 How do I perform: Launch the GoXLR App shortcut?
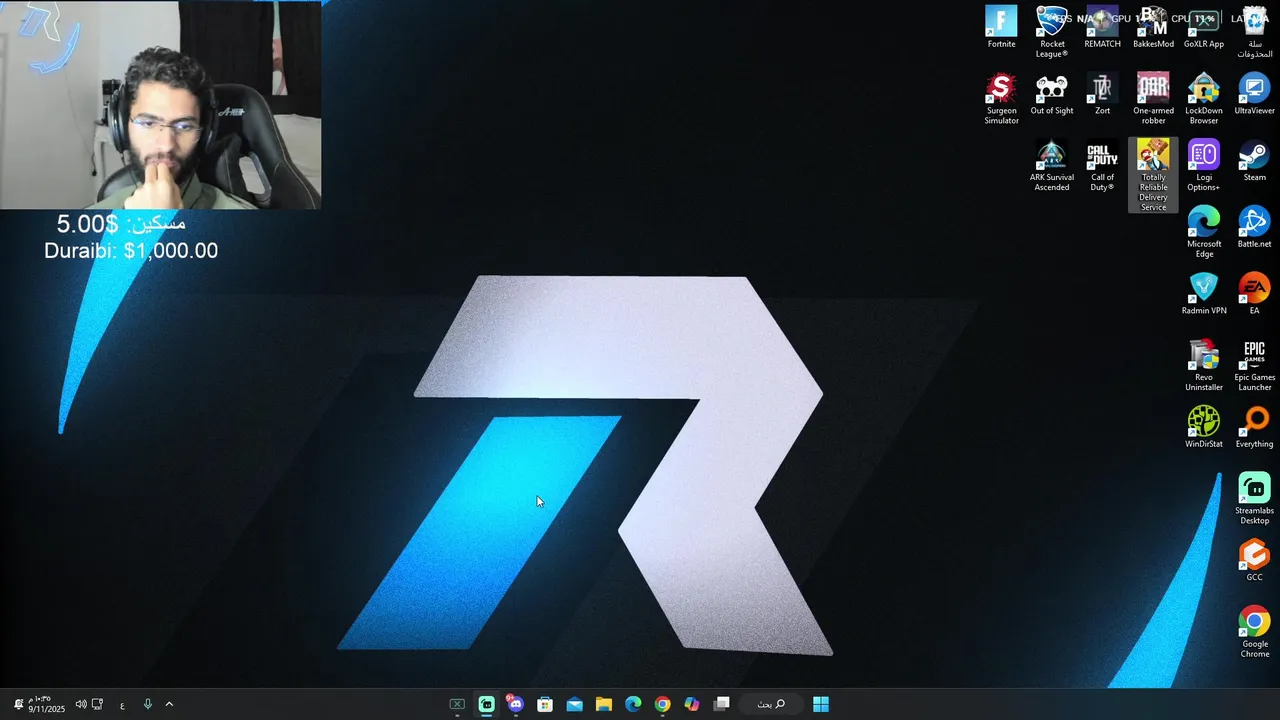click(1204, 27)
